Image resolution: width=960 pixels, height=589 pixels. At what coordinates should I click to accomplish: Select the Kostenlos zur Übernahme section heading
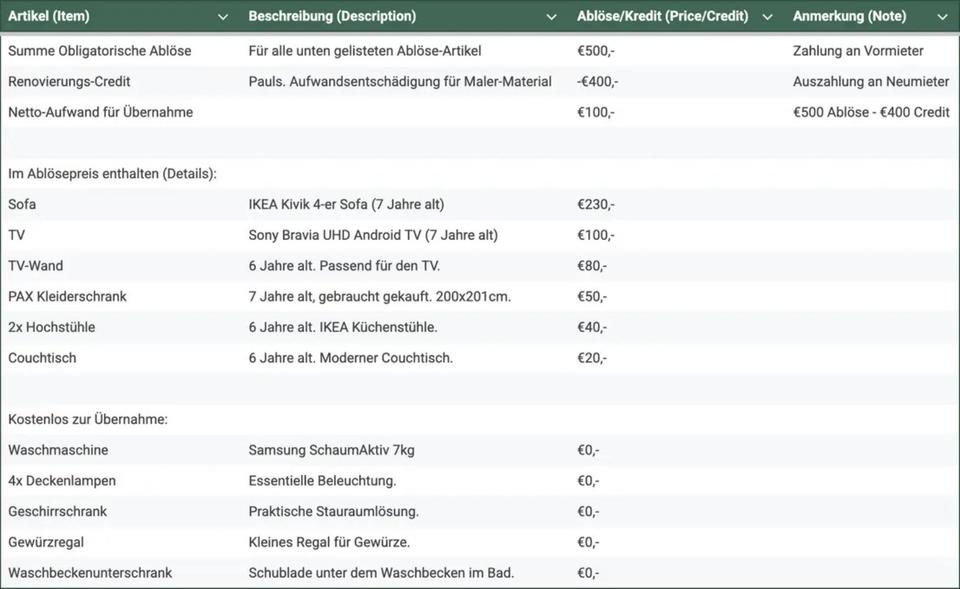88,420
